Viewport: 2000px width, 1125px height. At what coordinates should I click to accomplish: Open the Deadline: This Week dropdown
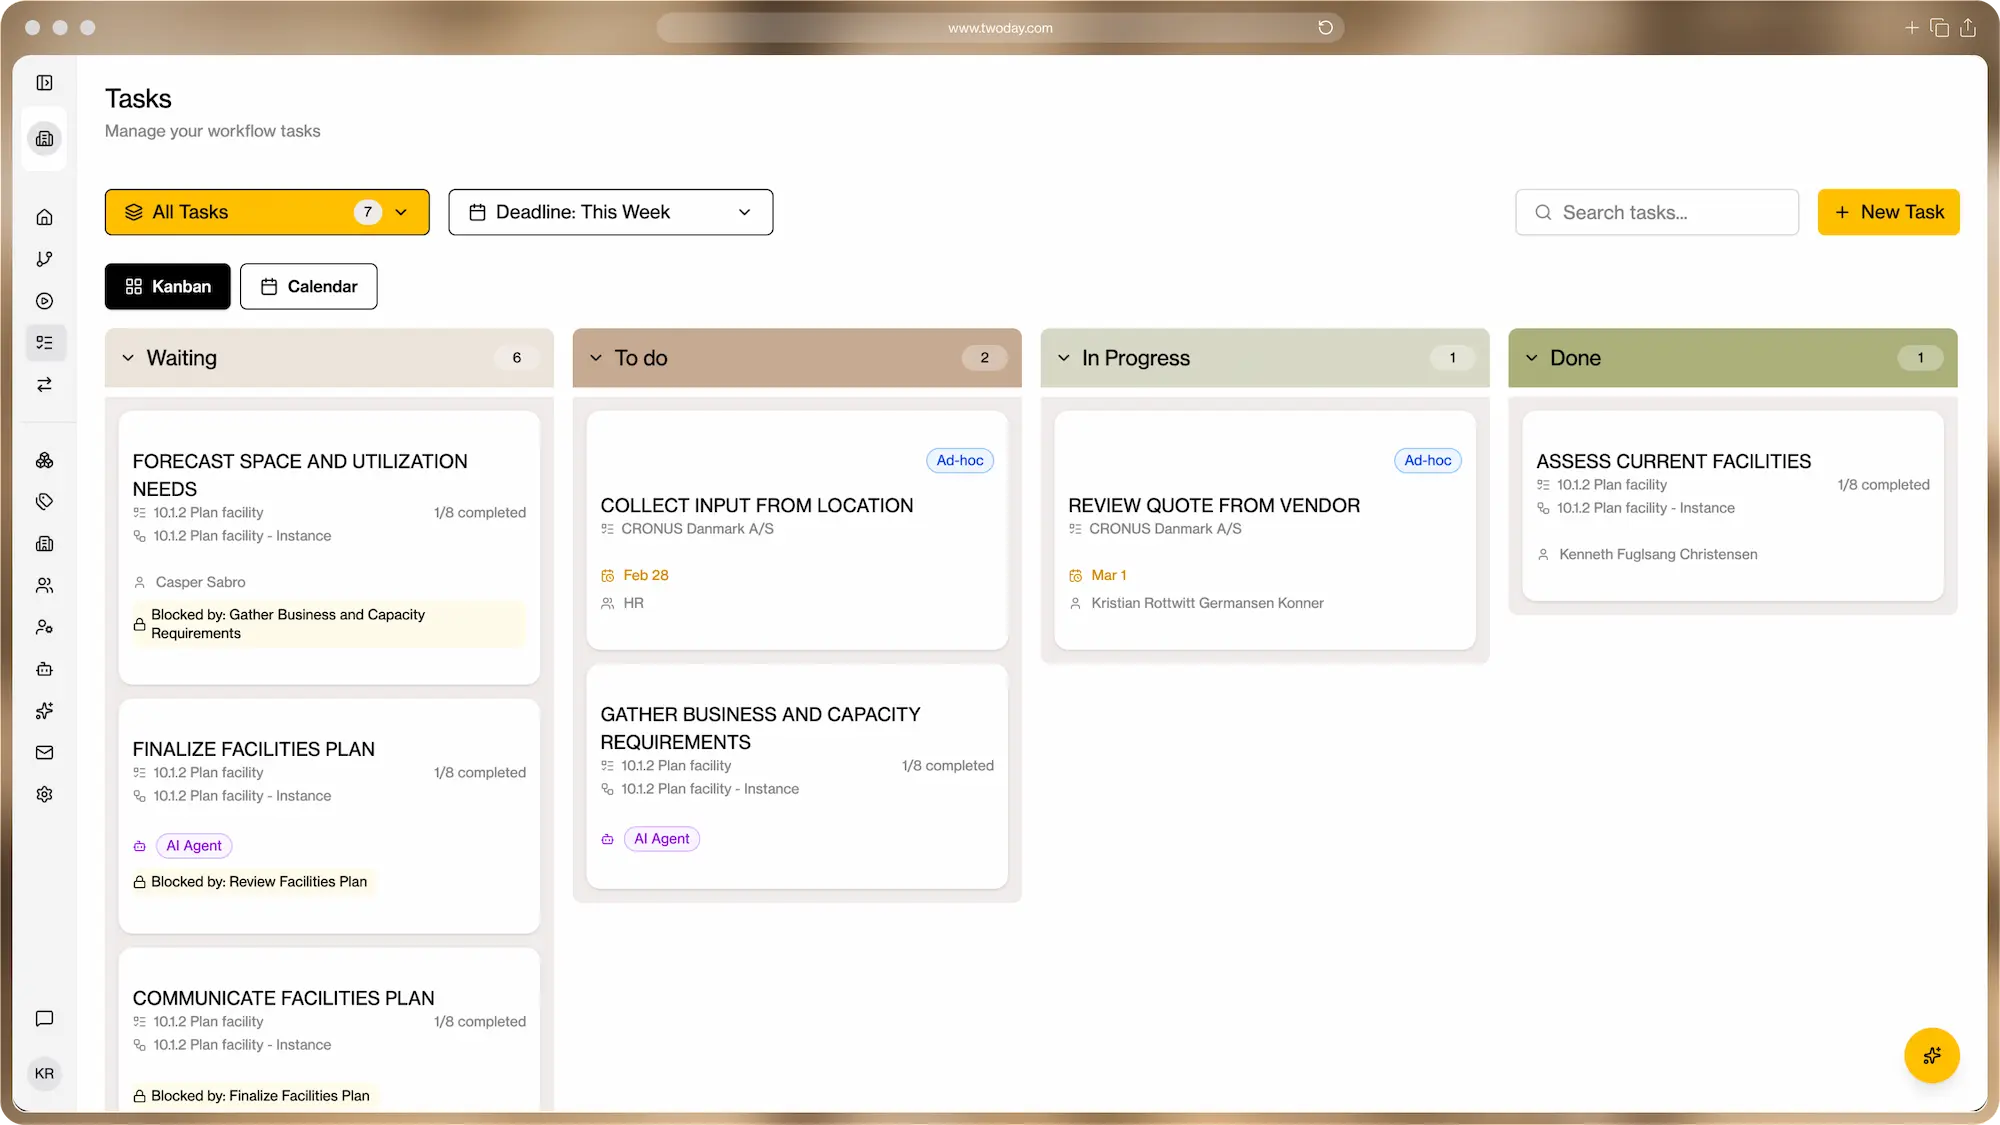tap(610, 212)
